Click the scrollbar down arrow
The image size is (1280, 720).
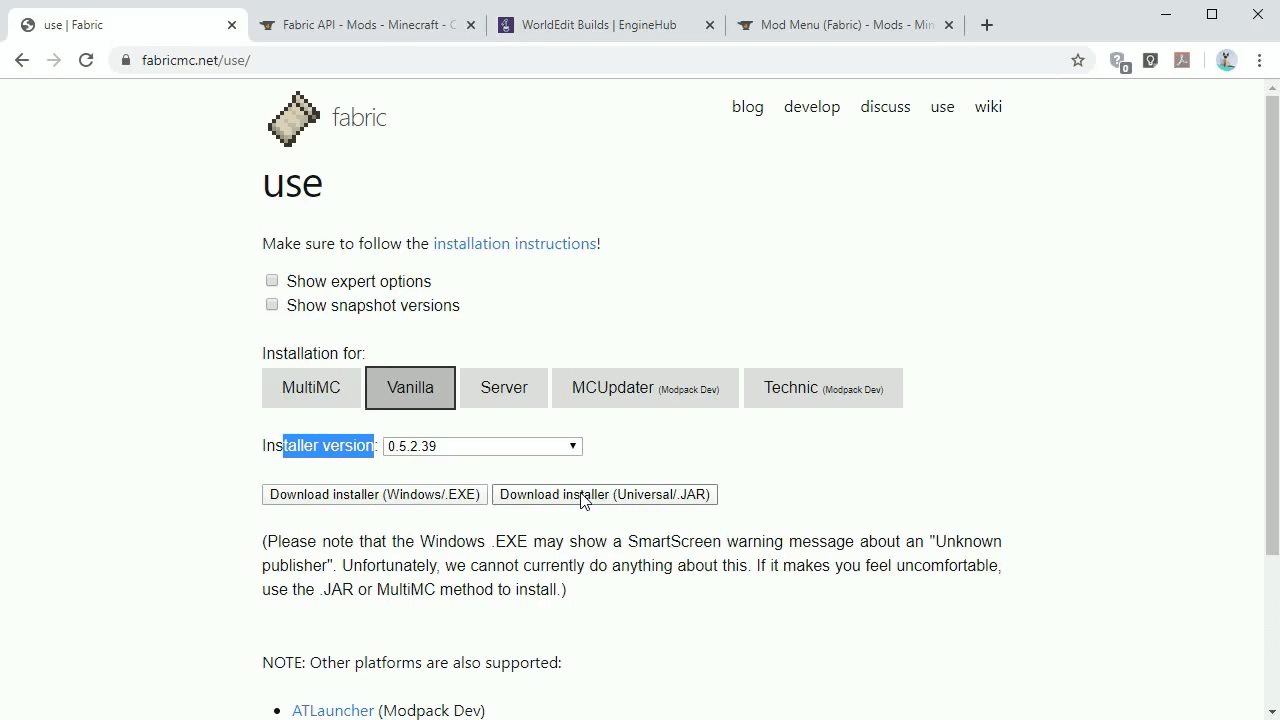pos(1272,712)
